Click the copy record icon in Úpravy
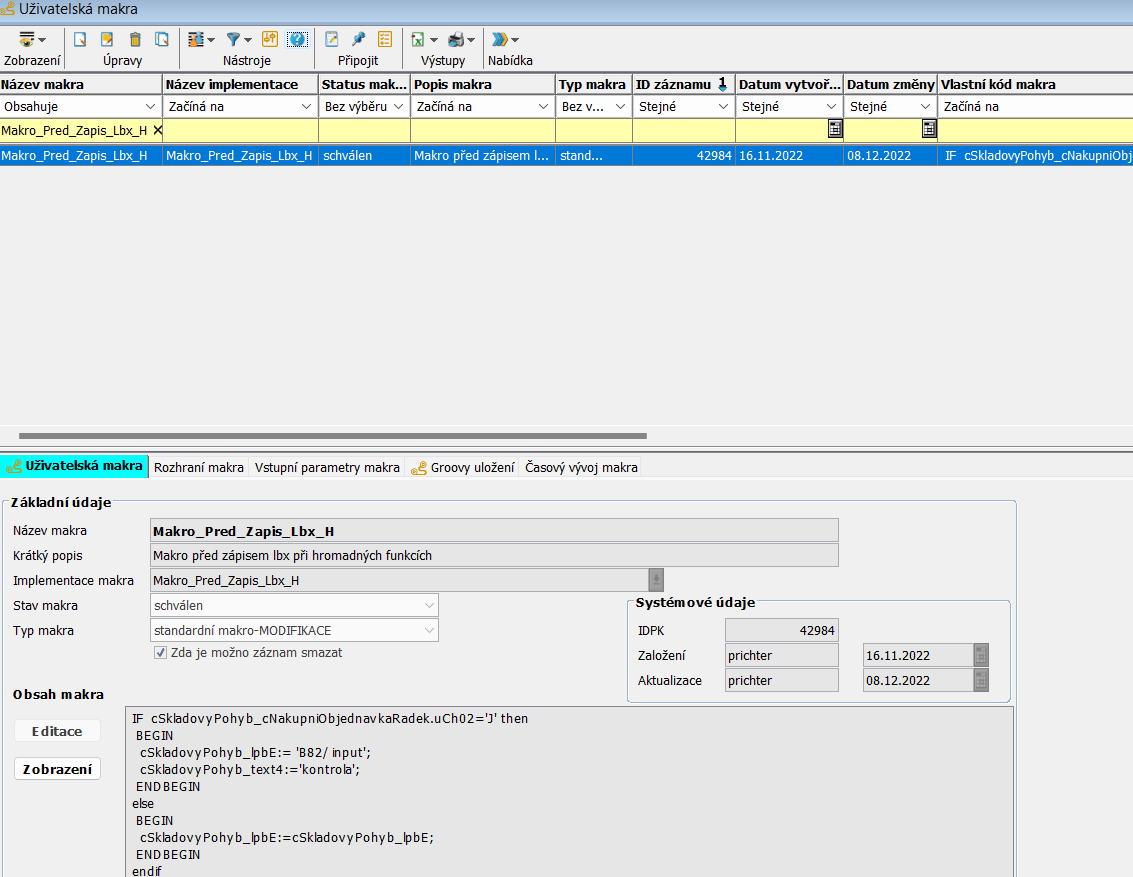The width and height of the screenshot is (1133, 877). (162, 40)
